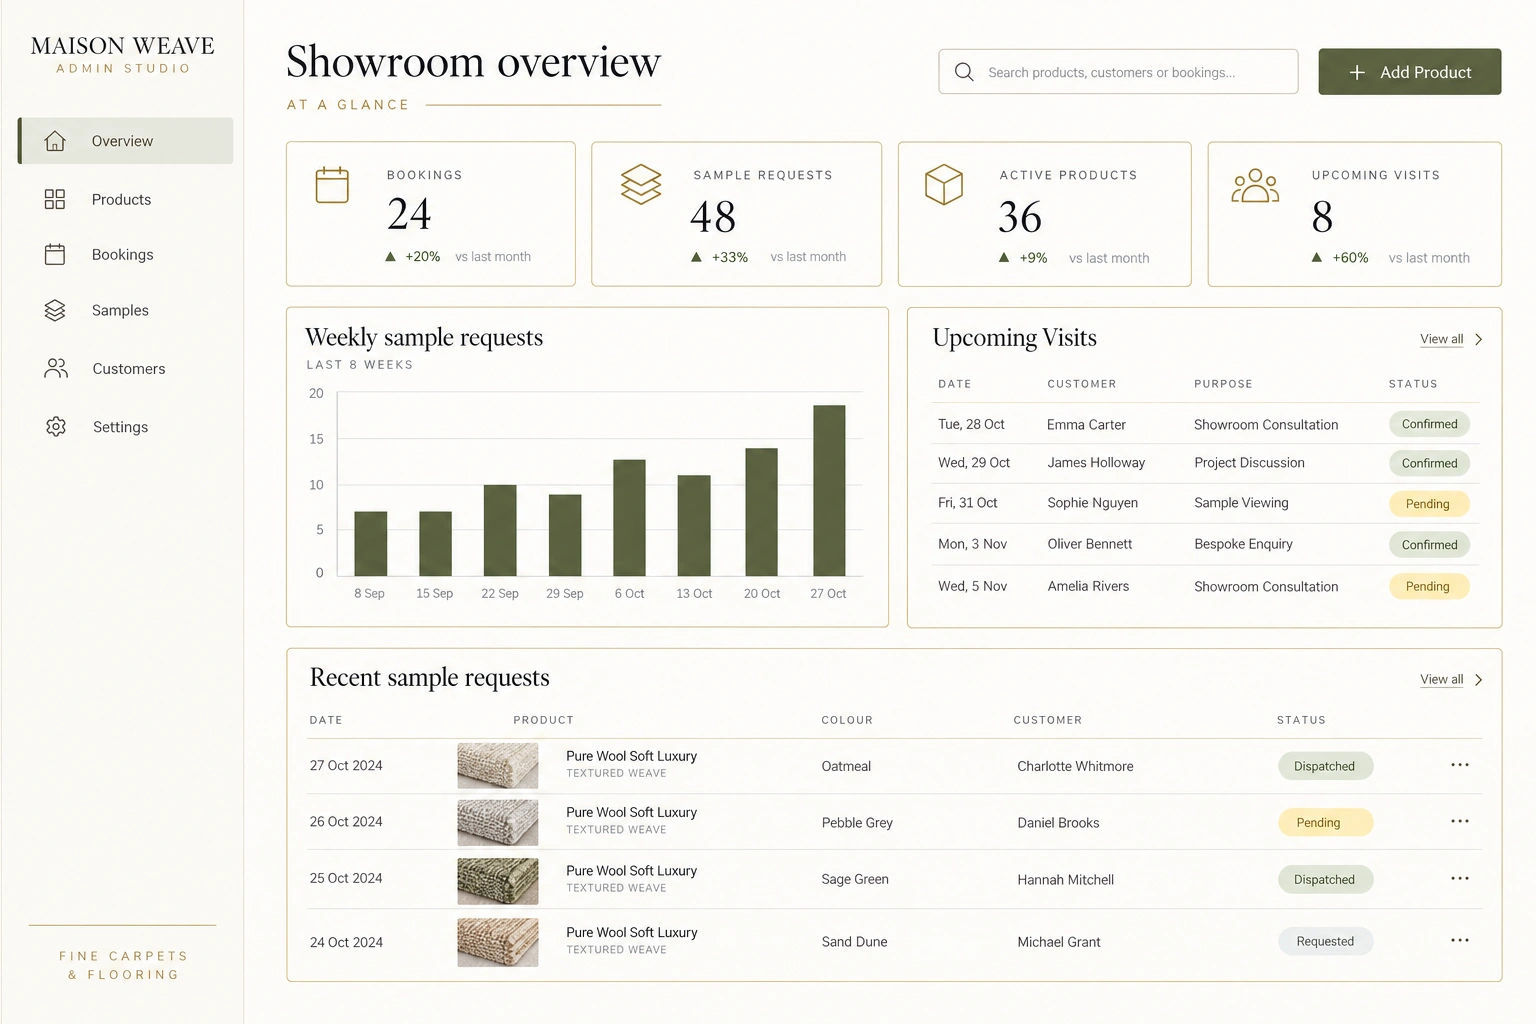
Task: Click the plus icon in Add Product
Action: (x=1357, y=72)
